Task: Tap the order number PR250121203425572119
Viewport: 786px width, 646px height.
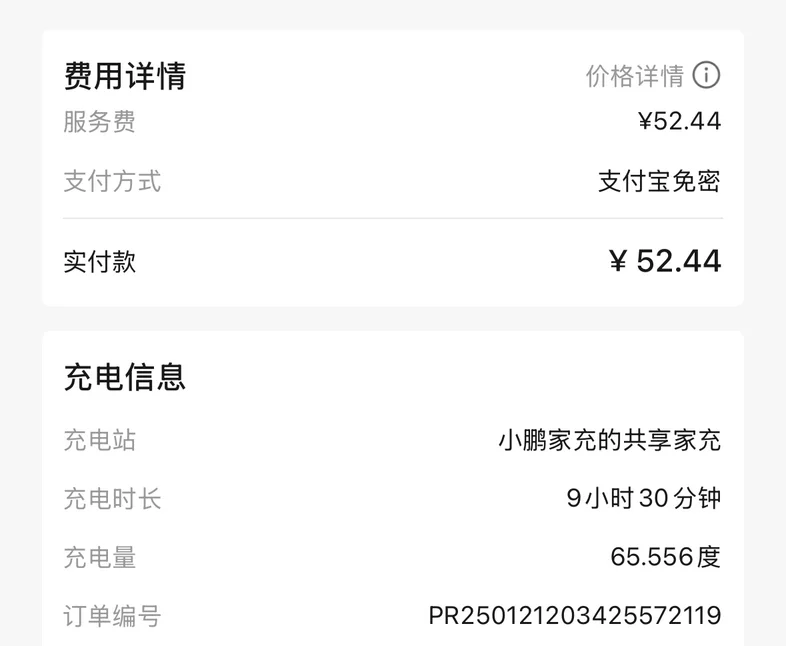Action: 575,615
